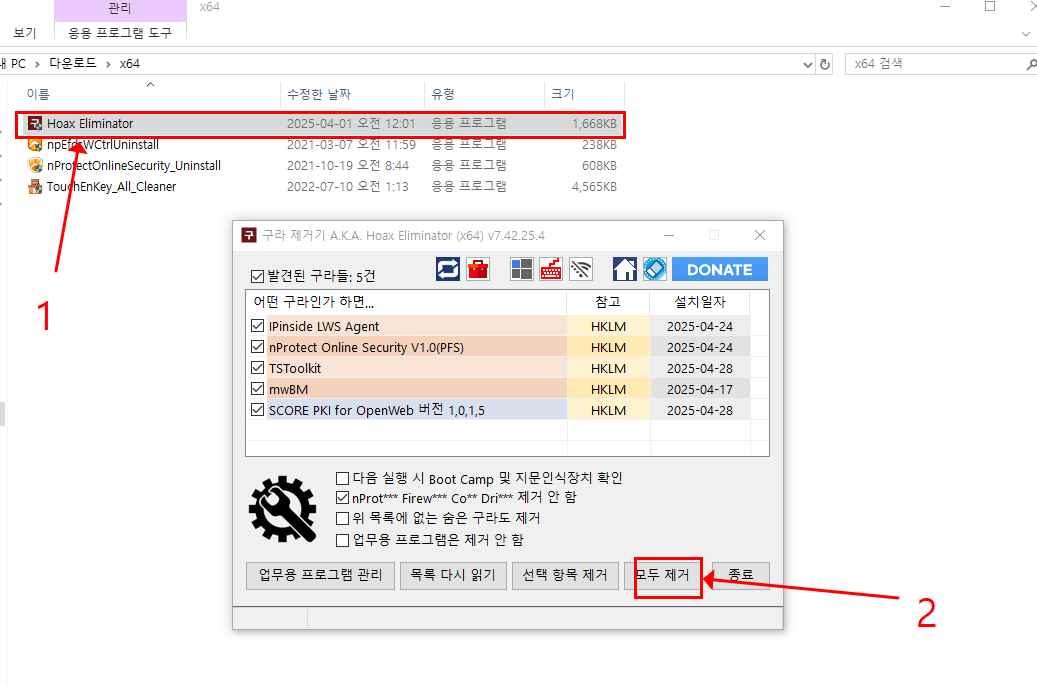
Task: Enable 위 목록에 없는 숨은 구라도 제거
Action: [343, 518]
